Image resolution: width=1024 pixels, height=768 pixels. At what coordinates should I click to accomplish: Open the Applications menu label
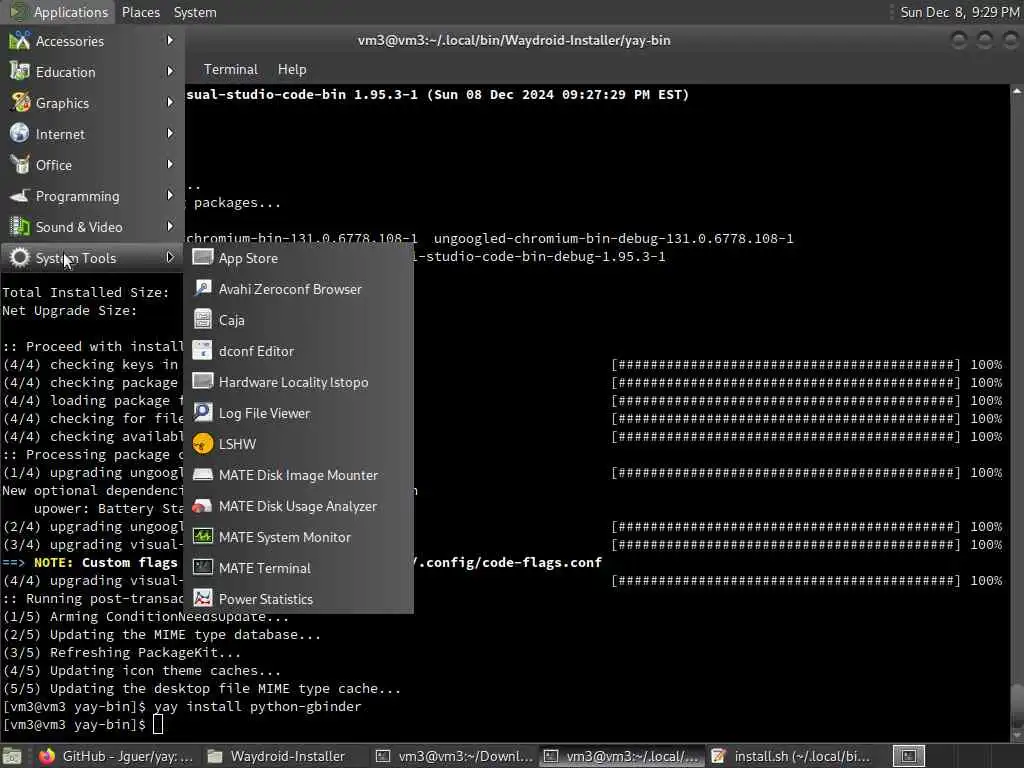point(71,12)
